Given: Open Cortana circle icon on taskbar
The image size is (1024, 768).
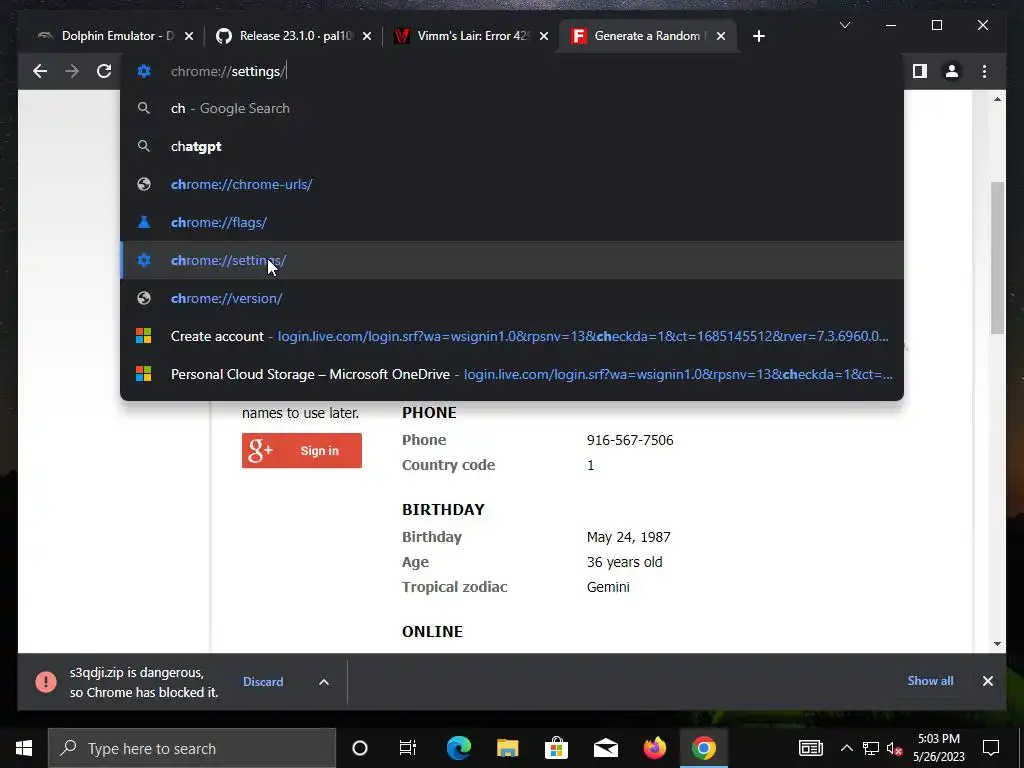Looking at the screenshot, I should pyautogui.click(x=359, y=748).
